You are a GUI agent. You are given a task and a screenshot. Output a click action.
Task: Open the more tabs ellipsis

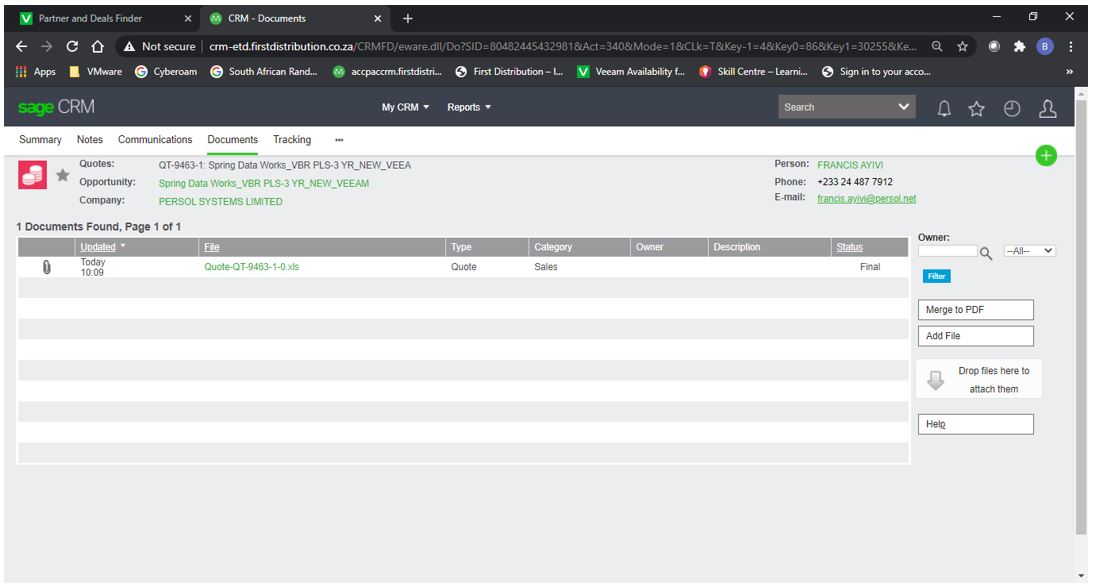click(338, 140)
